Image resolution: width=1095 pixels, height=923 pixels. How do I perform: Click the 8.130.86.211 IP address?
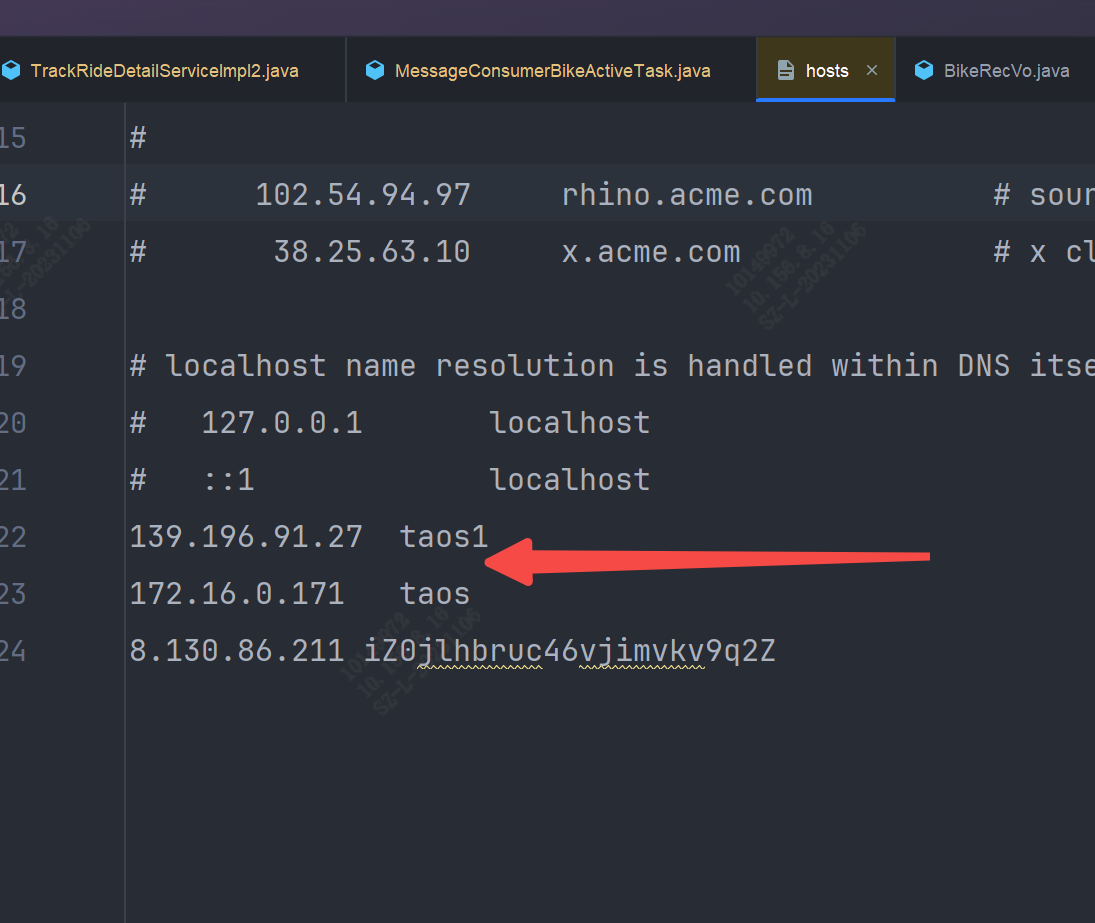pos(237,651)
